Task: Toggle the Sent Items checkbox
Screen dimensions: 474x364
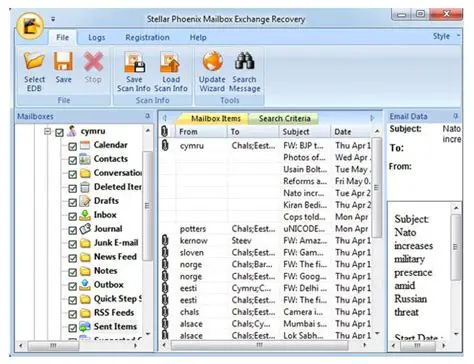Action: tap(72, 328)
